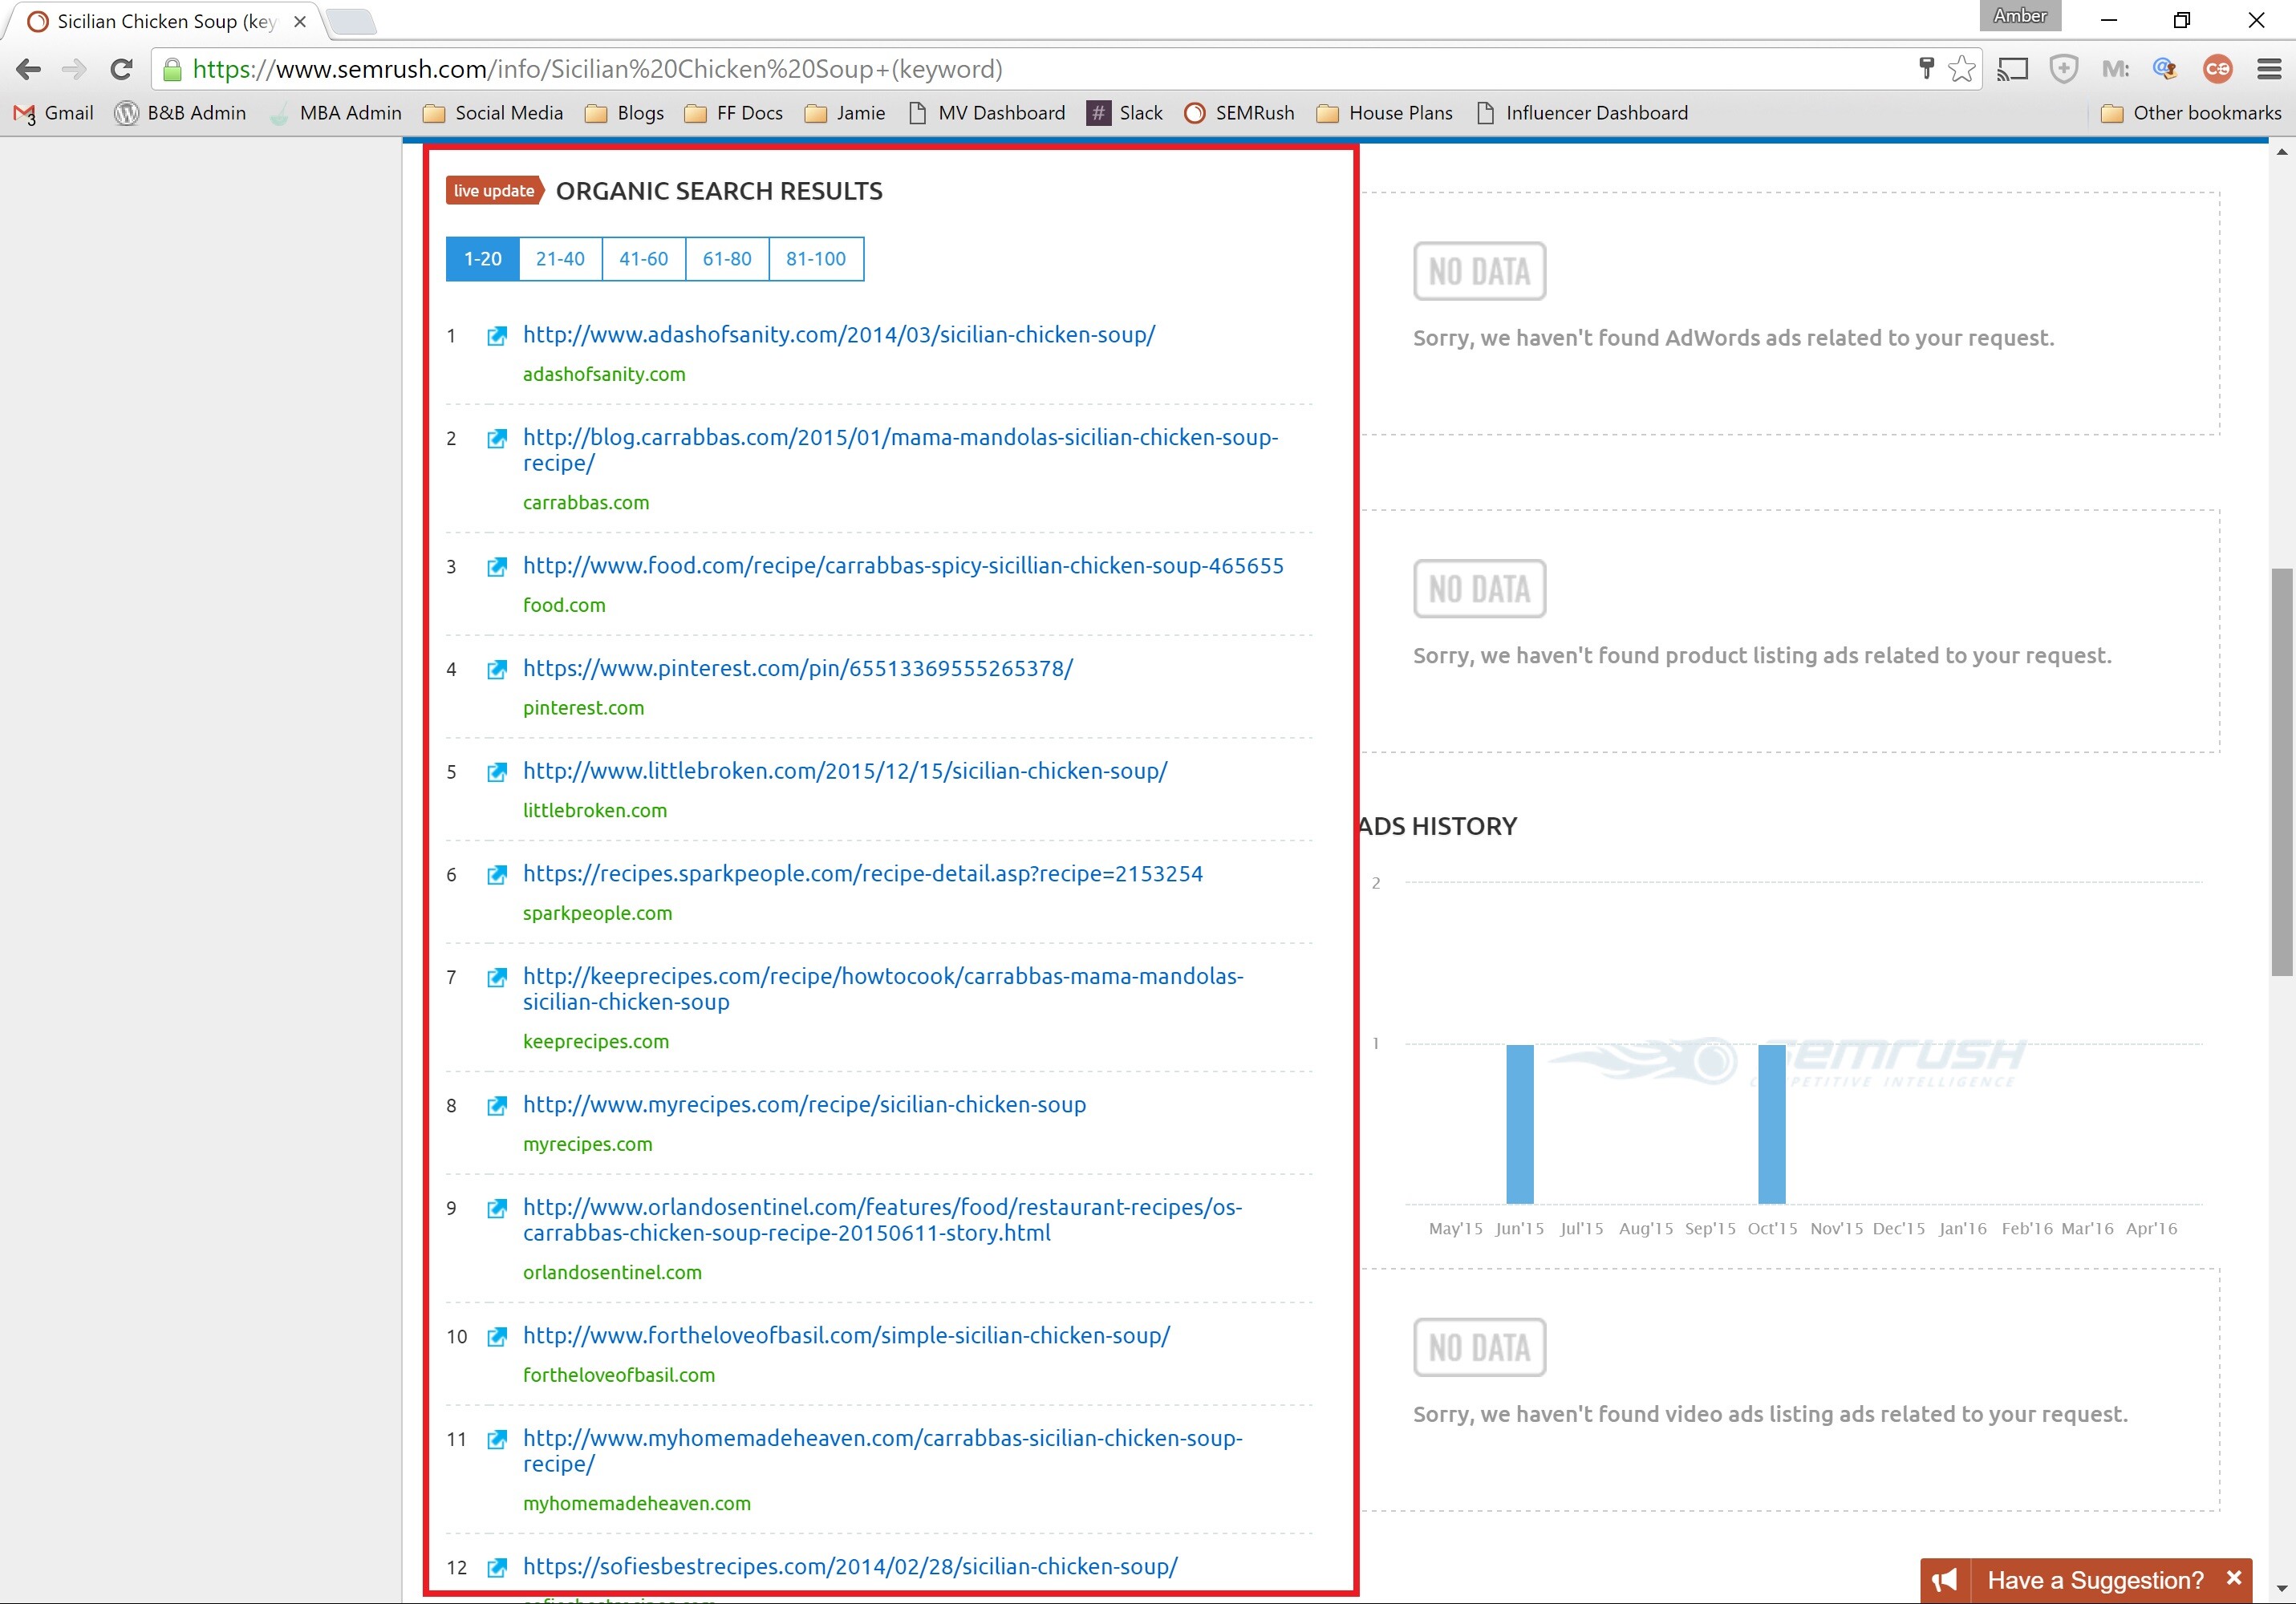Open external link icon for myrecipes result
The height and width of the screenshot is (1604, 2296).
point(496,1106)
